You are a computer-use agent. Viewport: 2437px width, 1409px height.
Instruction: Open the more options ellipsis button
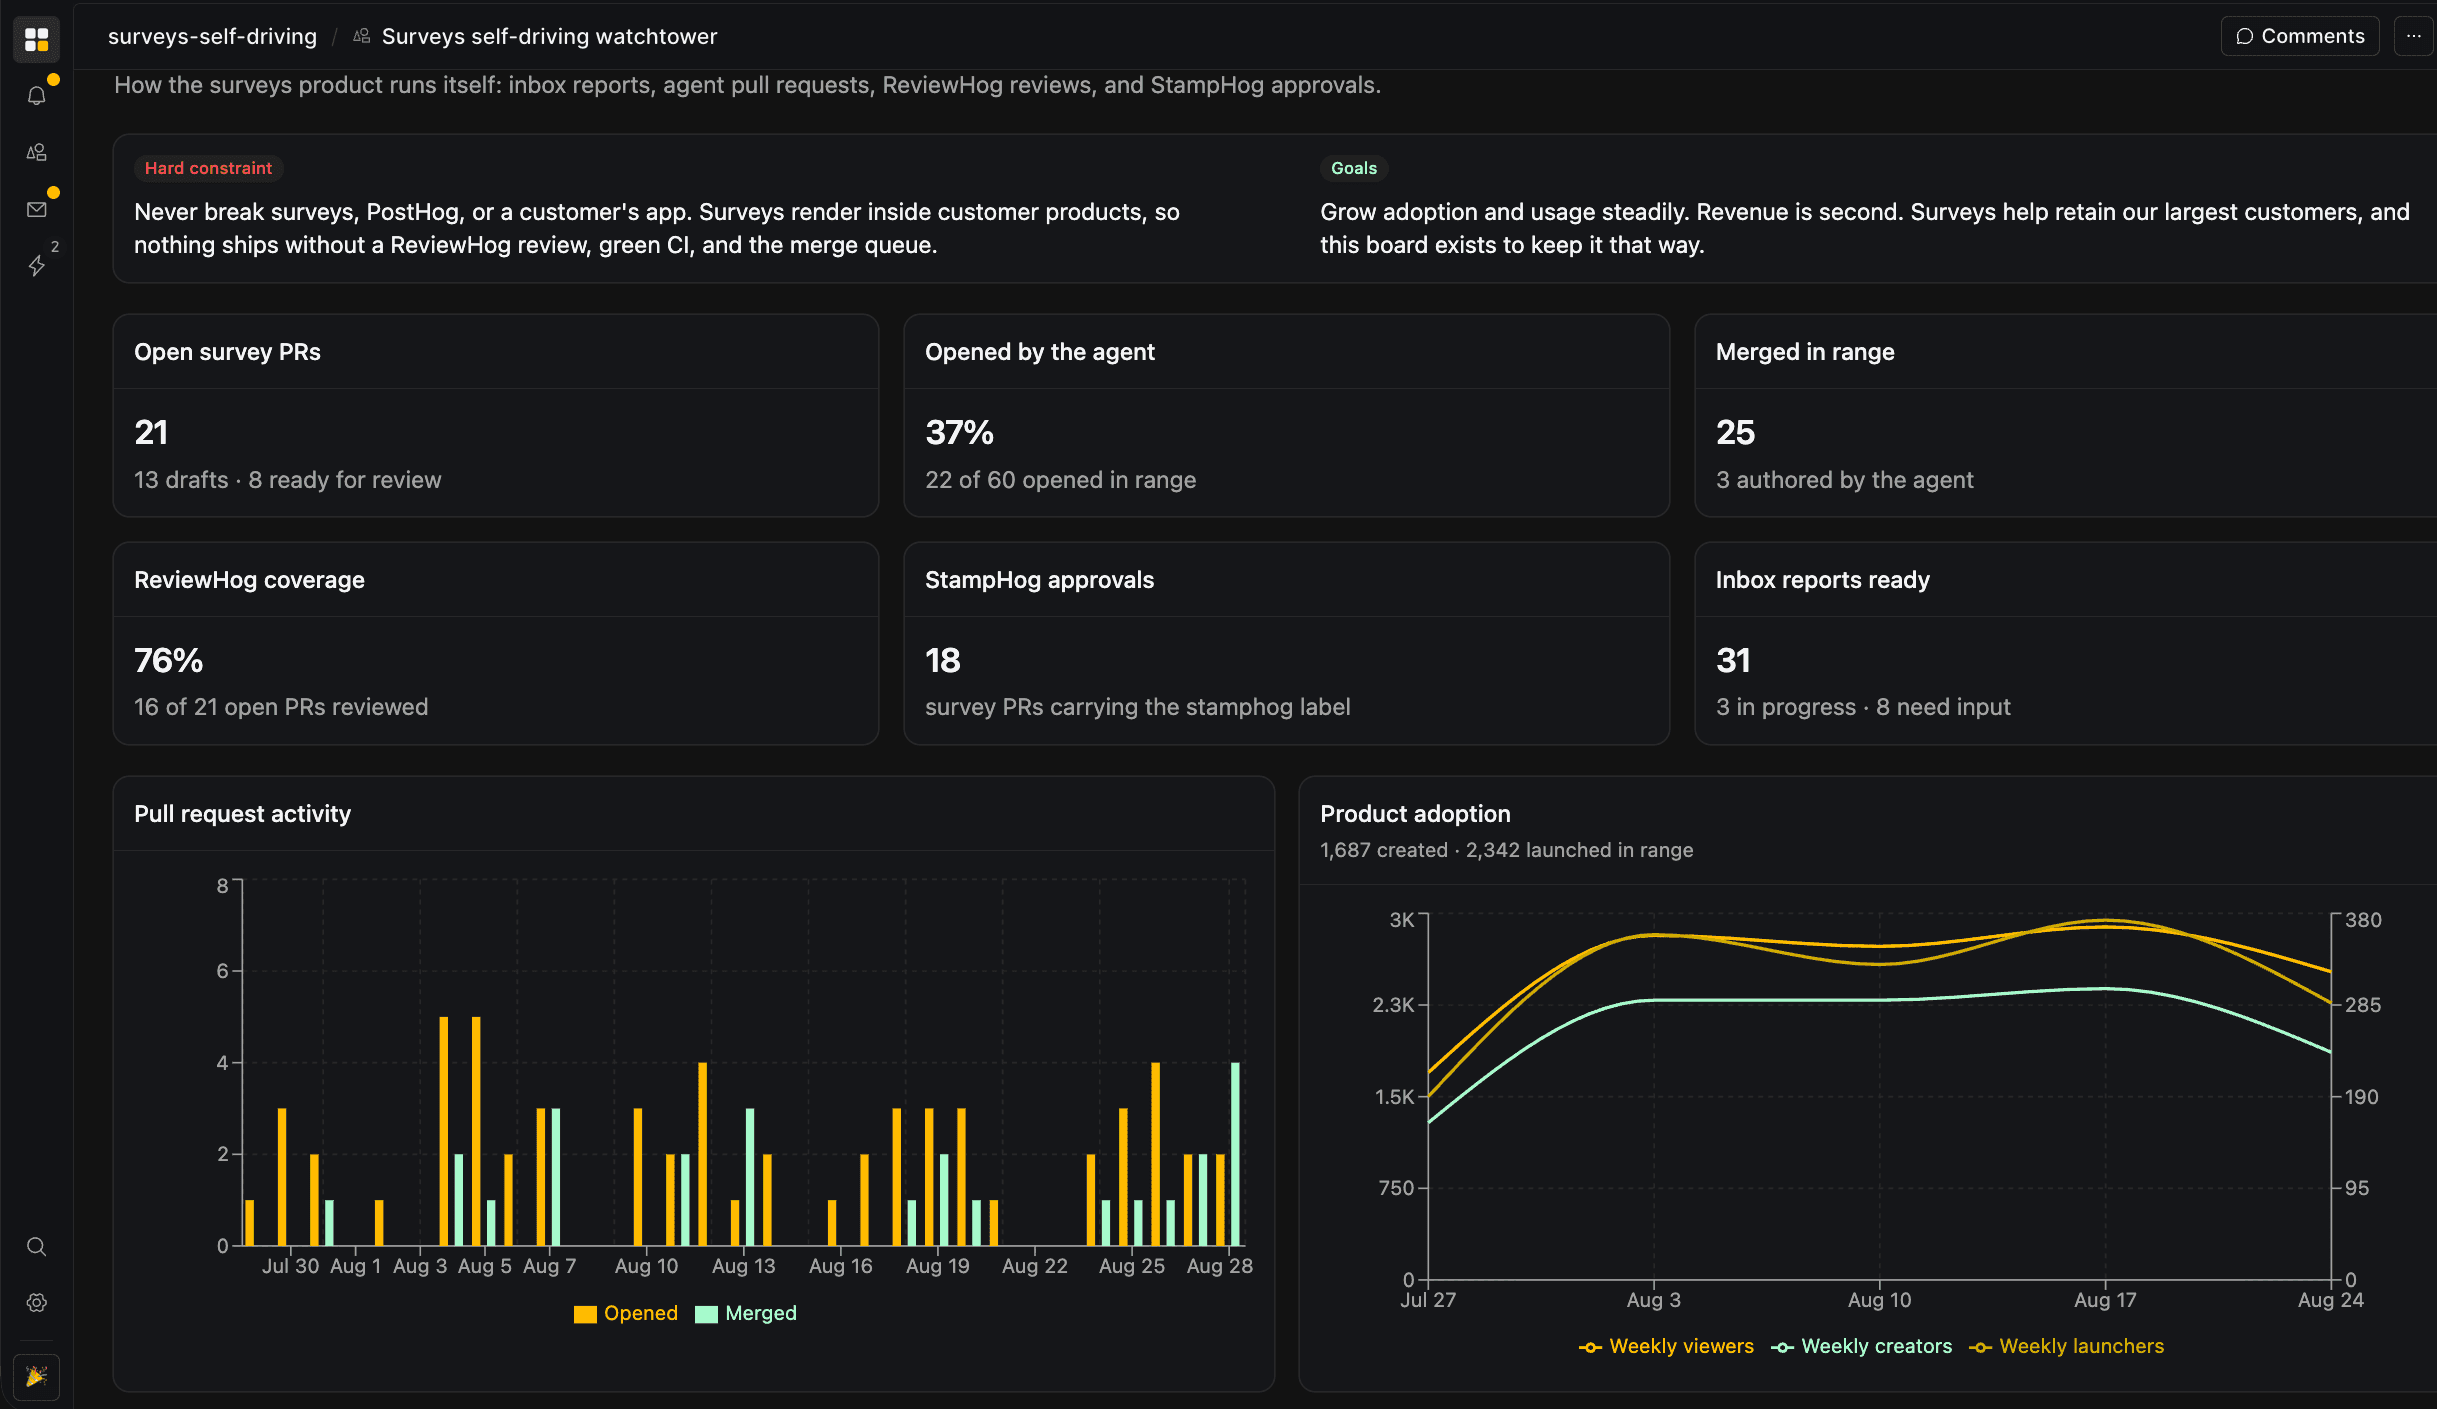click(x=2414, y=36)
